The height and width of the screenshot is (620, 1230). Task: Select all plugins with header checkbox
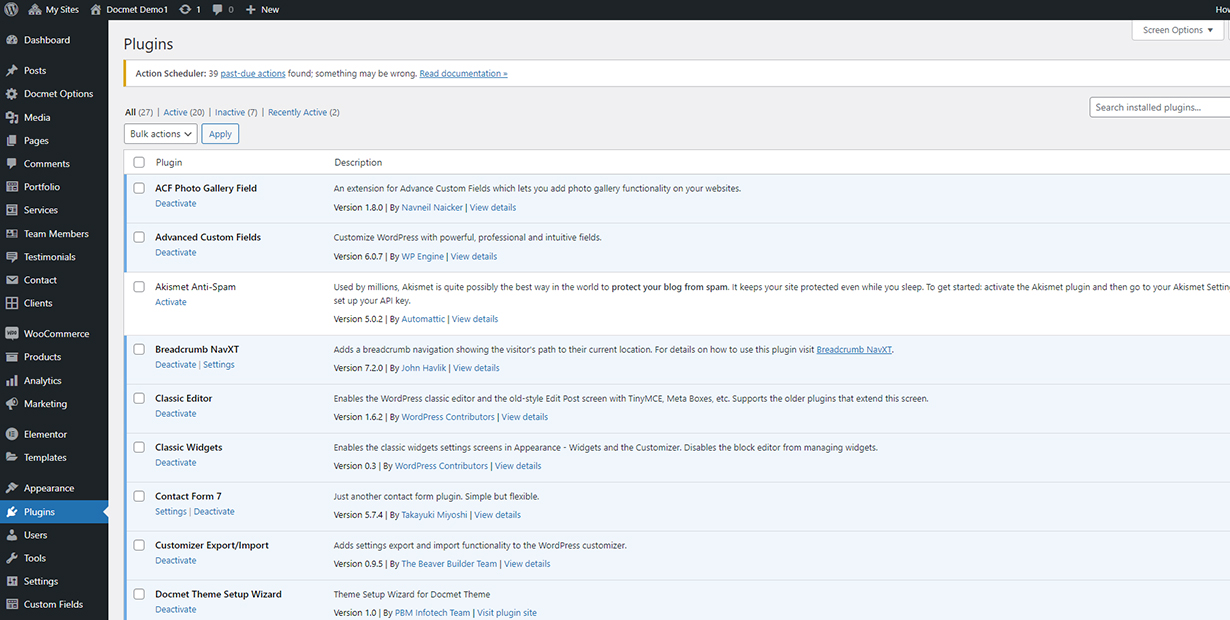[x=139, y=162]
